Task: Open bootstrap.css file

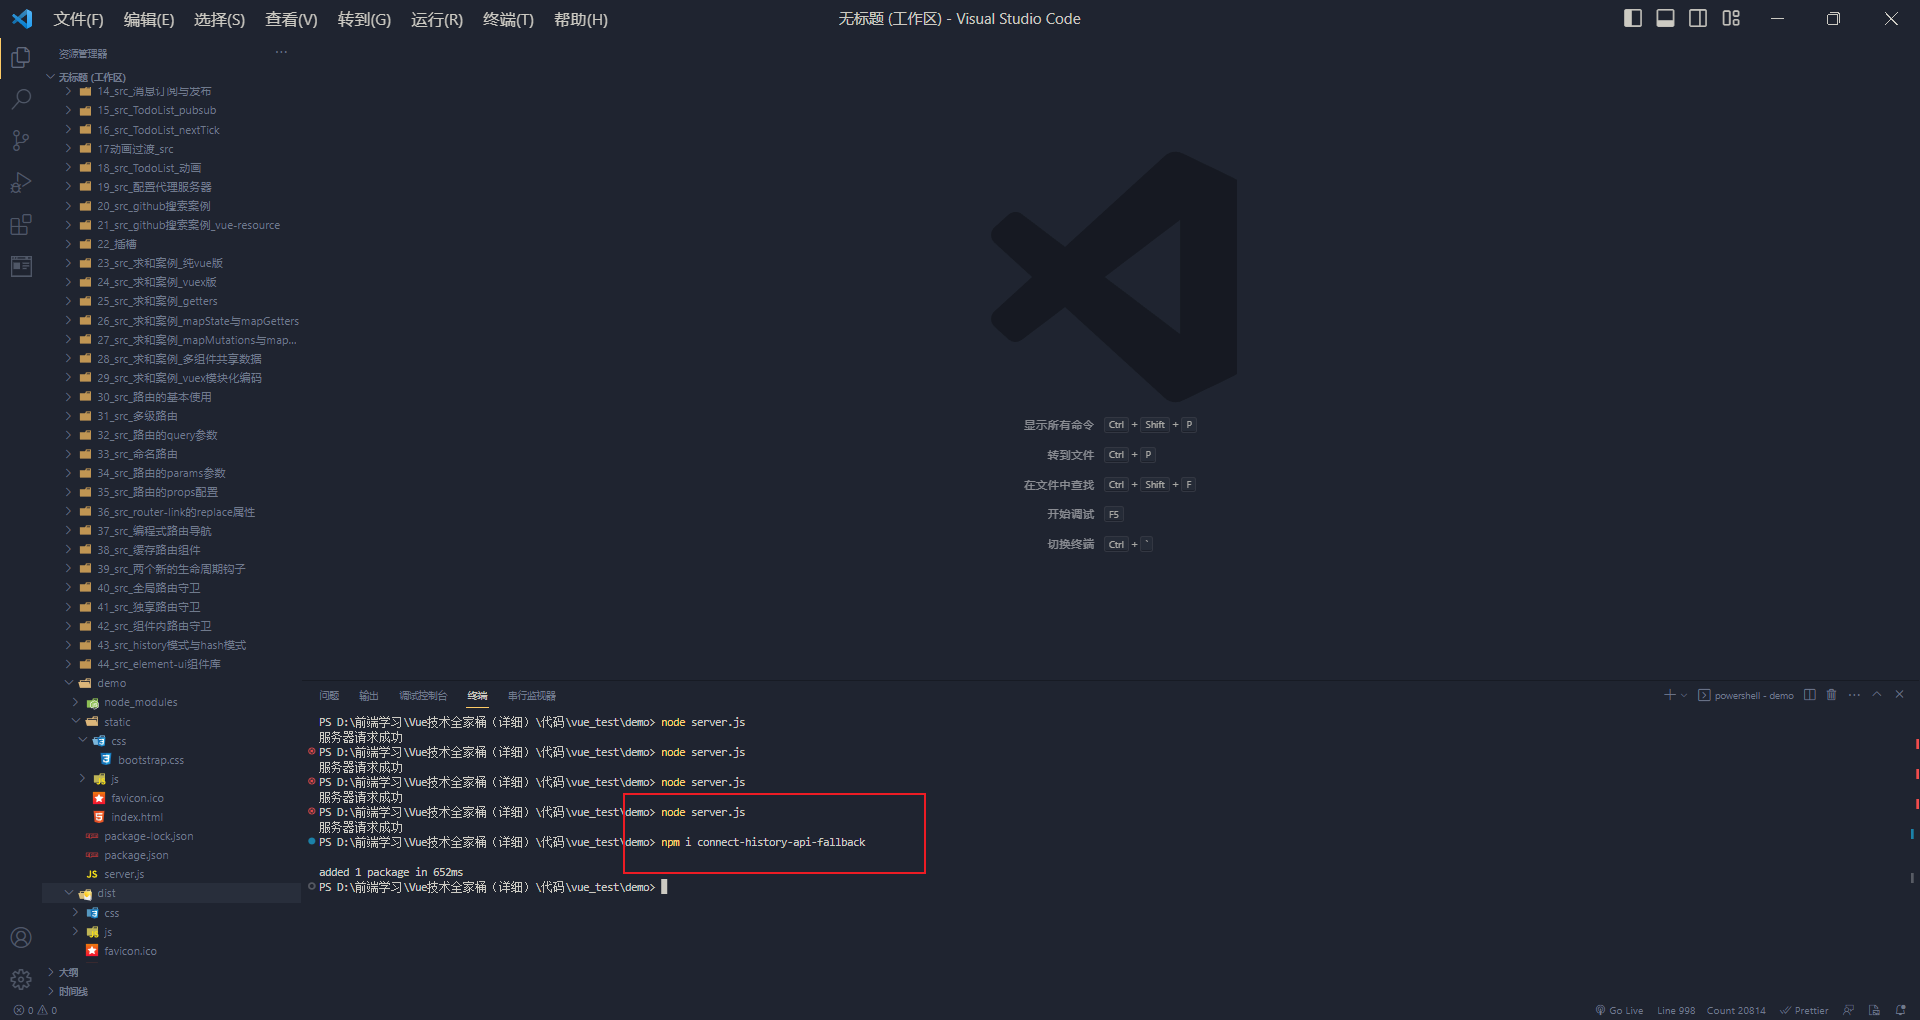Action: 171,760
